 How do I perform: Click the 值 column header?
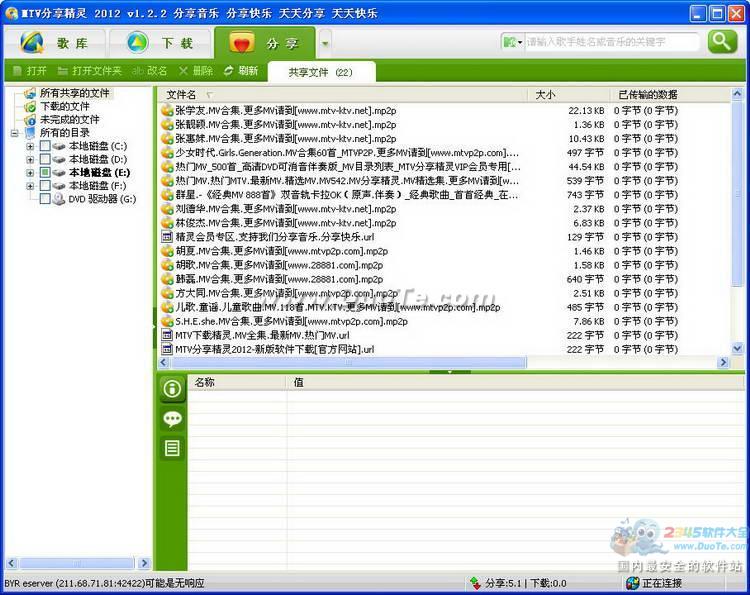[x=516, y=382]
